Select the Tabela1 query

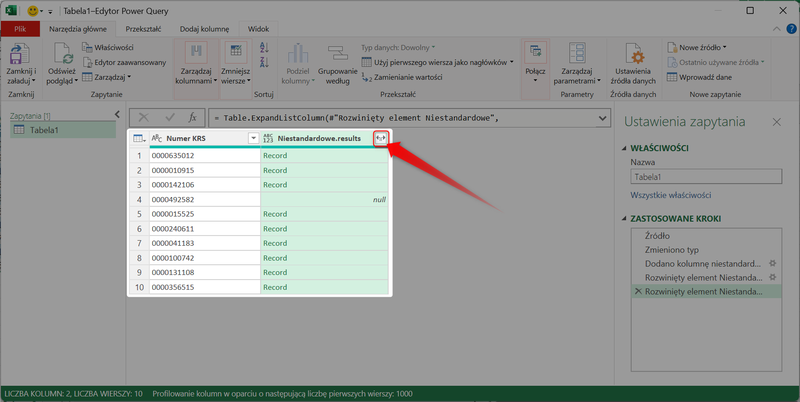63,130
